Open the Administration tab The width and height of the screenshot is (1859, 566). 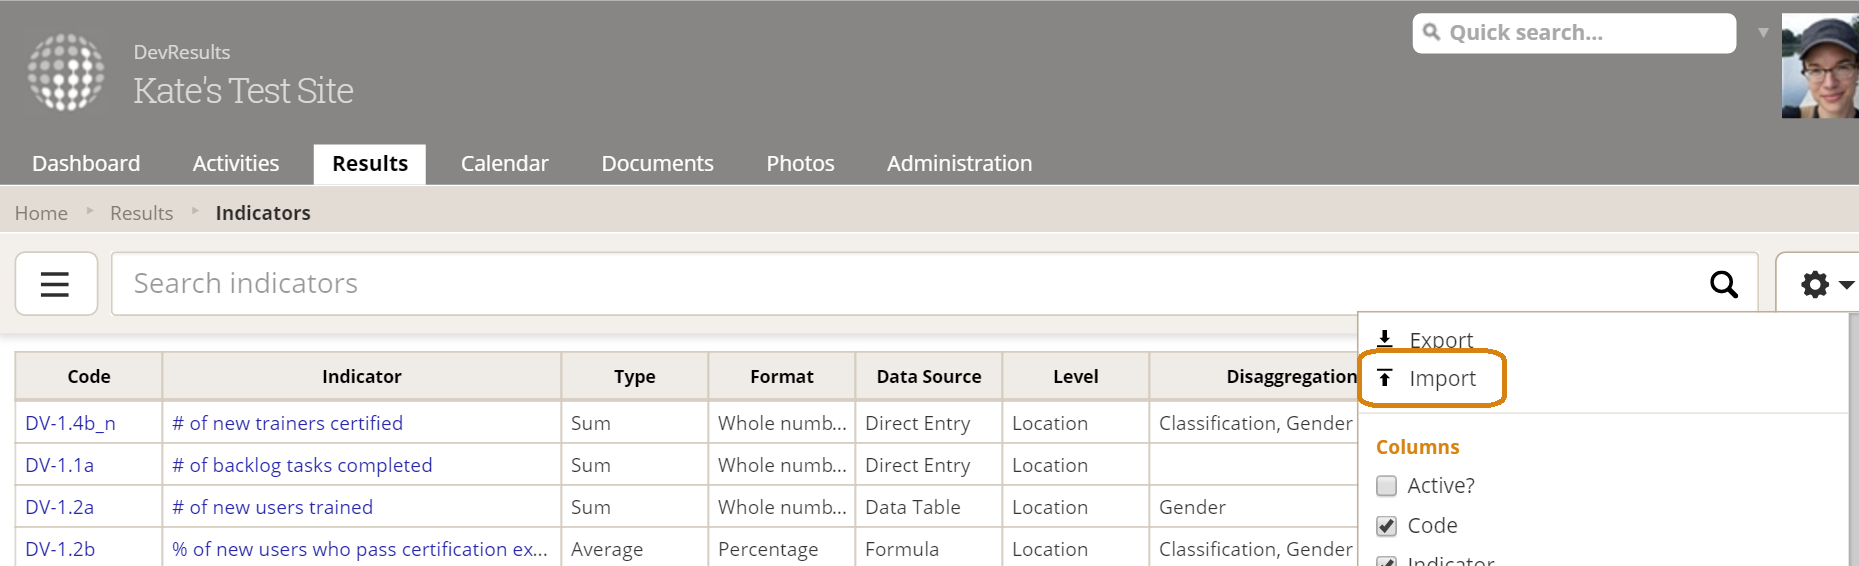point(959,164)
